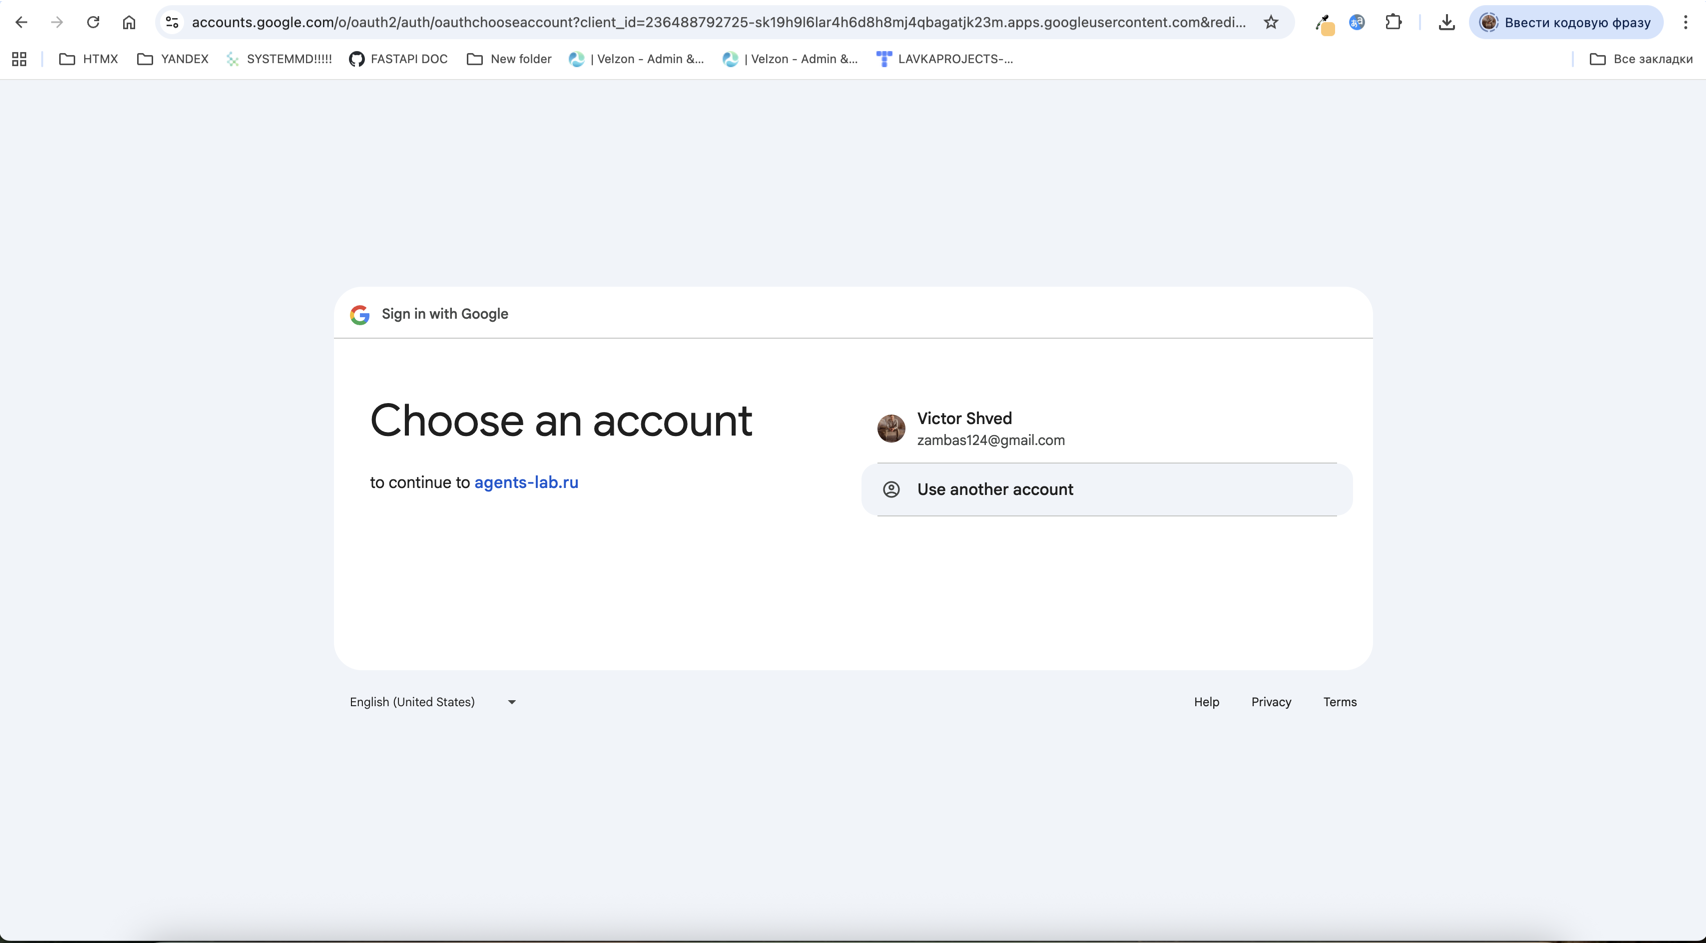Choose Use another account

pos(1105,489)
